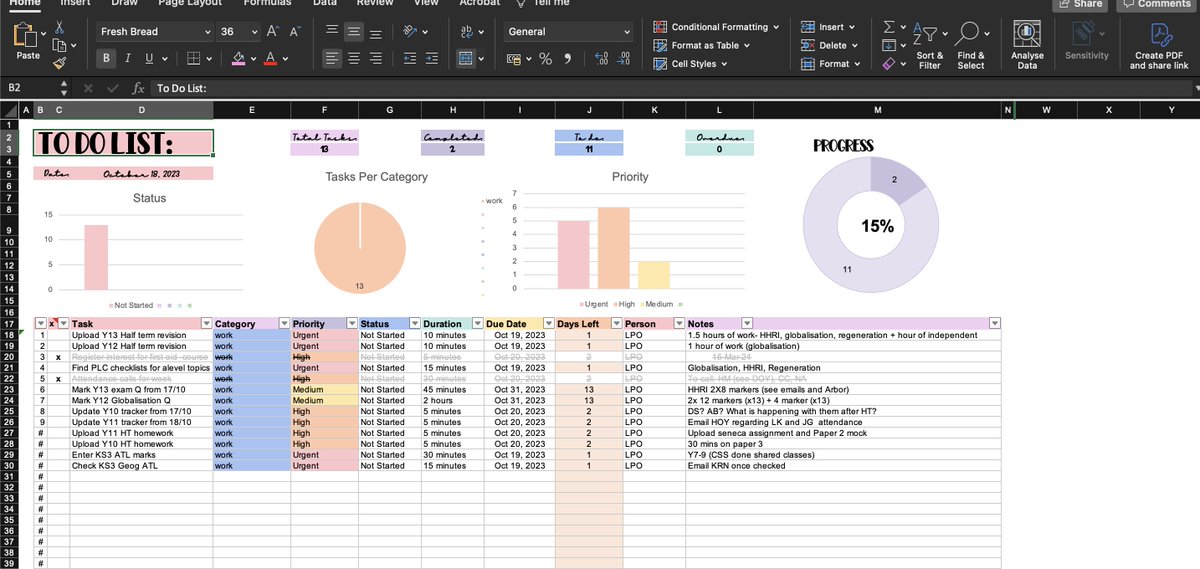
Task: Open the Data ribbon tab
Action: point(325,3)
